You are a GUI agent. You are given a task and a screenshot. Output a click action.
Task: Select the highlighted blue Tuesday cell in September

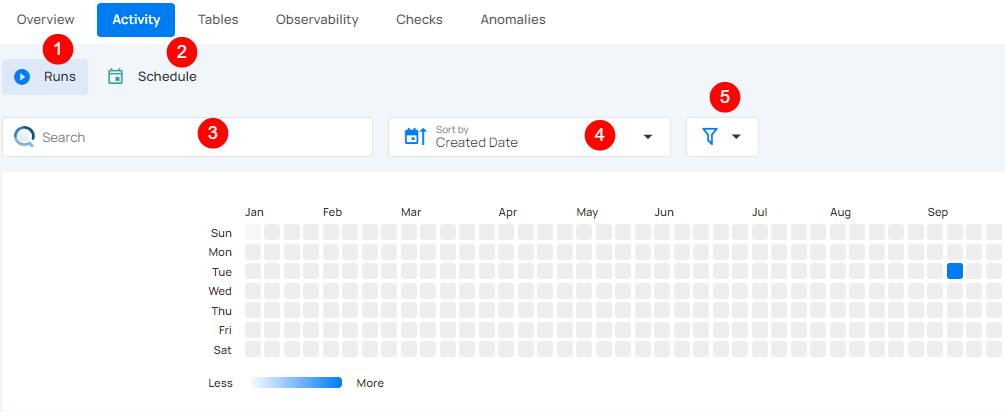pos(955,271)
